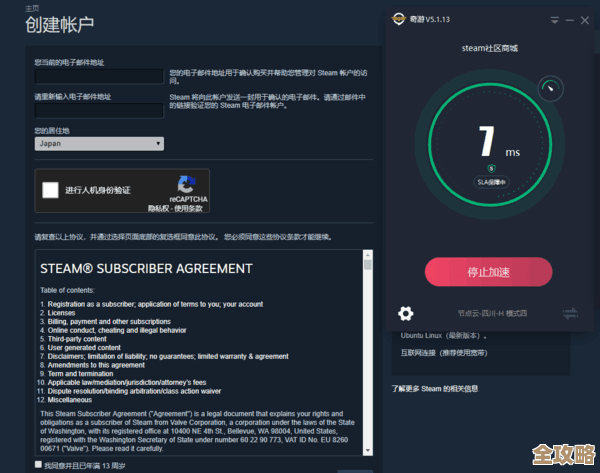
Task: Click the 7 ms latency readout
Action: click(499, 142)
